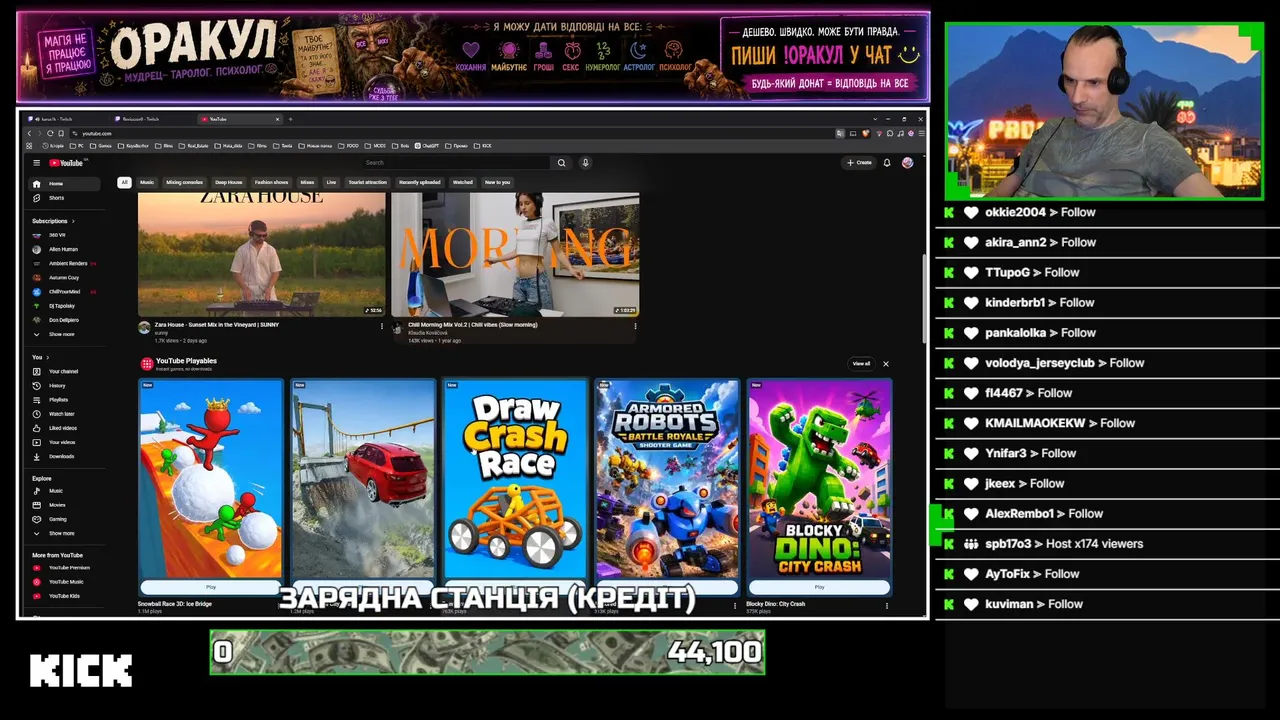Select the Music filter chip

click(147, 182)
